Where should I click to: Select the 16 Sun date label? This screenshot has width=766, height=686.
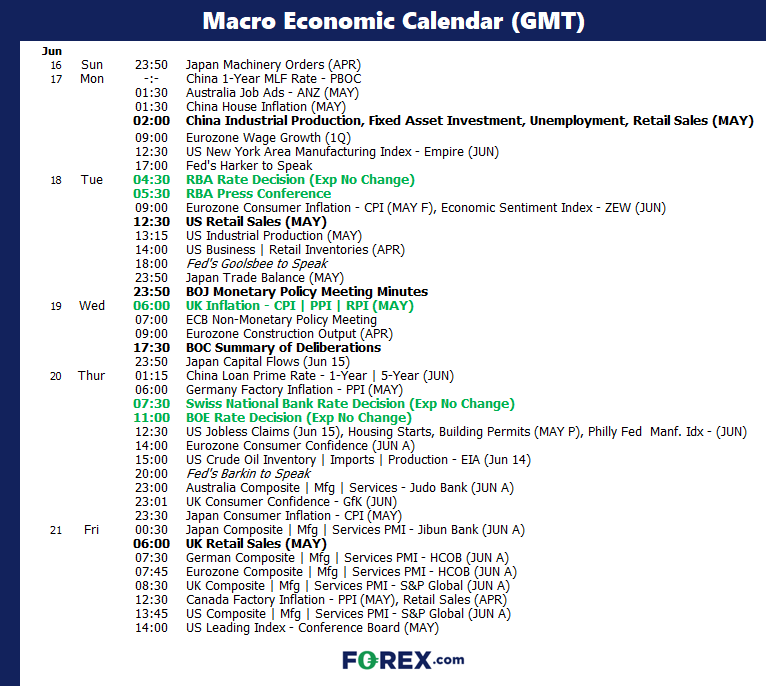(77, 65)
